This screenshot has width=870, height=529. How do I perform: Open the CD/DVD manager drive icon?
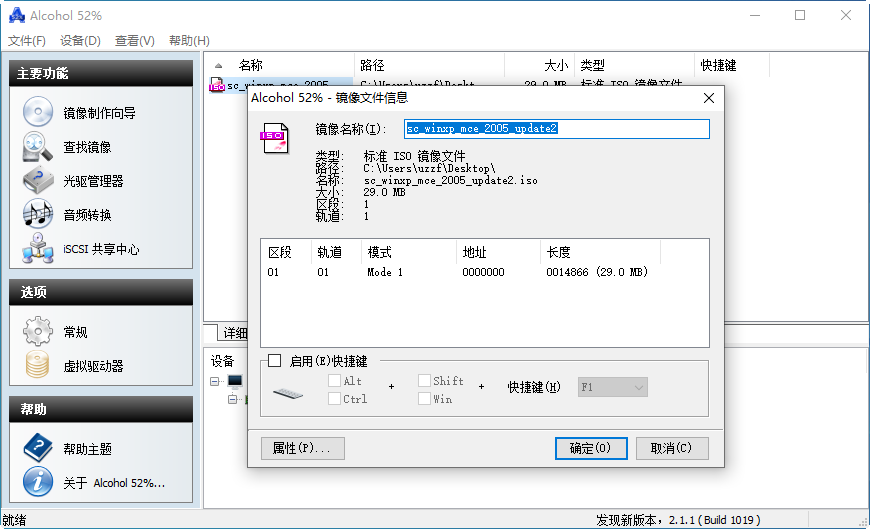[x=38, y=180]
